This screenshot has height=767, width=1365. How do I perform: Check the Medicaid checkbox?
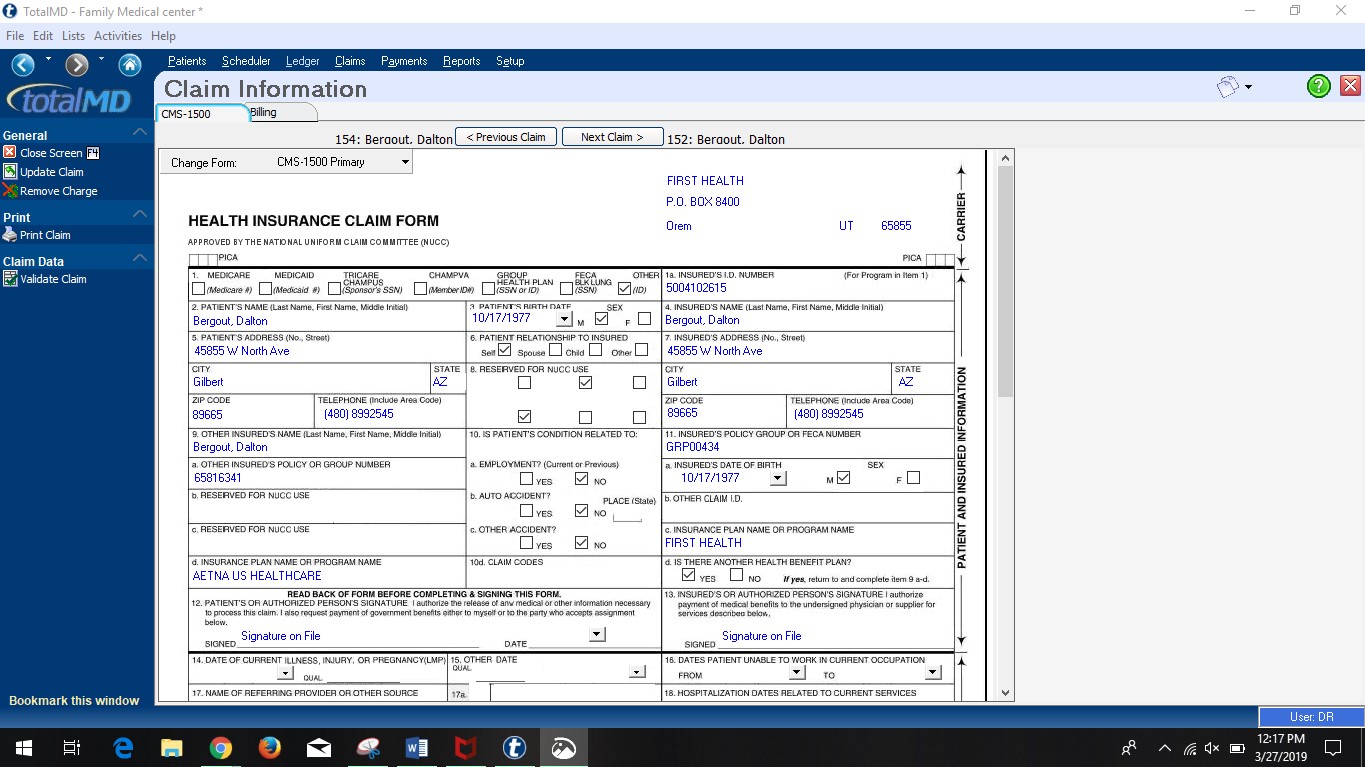point(265,289)
